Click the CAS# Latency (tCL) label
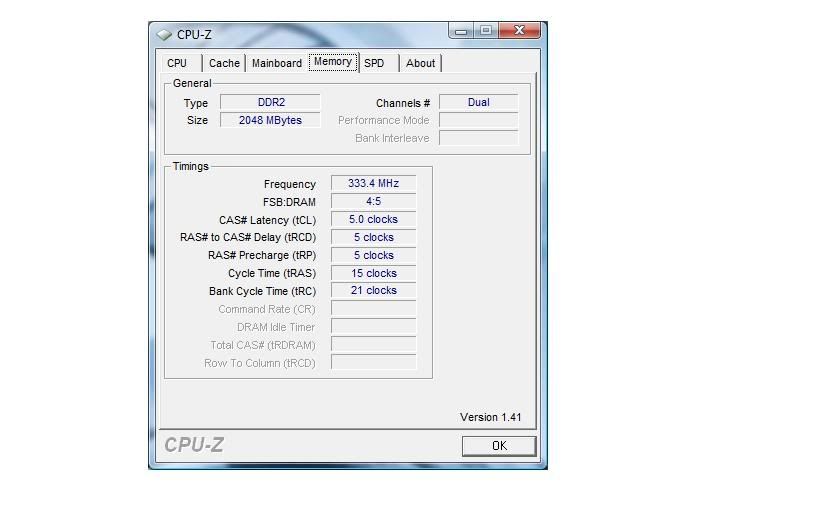Image resolution: width=840 pixels, height=525 pixels. (x=267, y=220)
